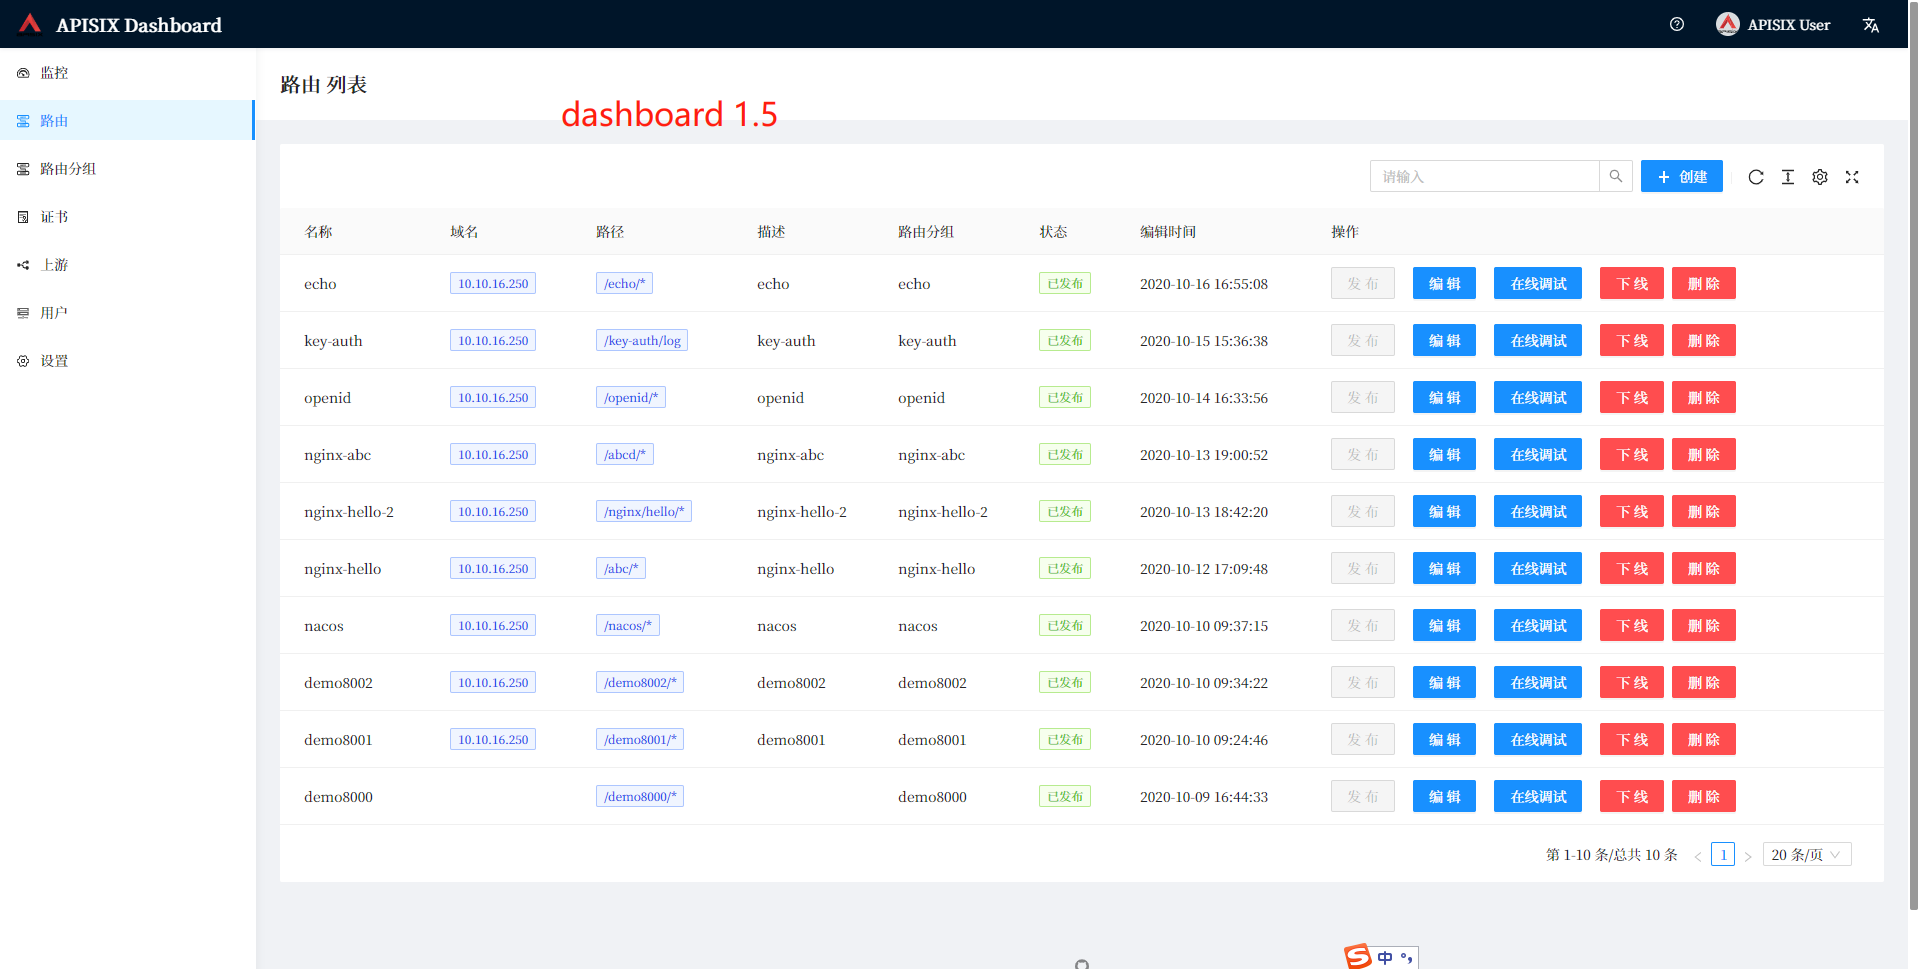Reload the route table with refresh icon
Viewport: 1920px width, 969px height.
coord(1756,177)
